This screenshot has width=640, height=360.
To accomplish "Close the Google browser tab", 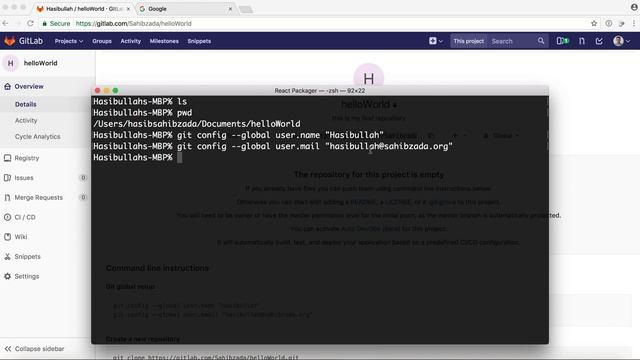I will [230, 9].
